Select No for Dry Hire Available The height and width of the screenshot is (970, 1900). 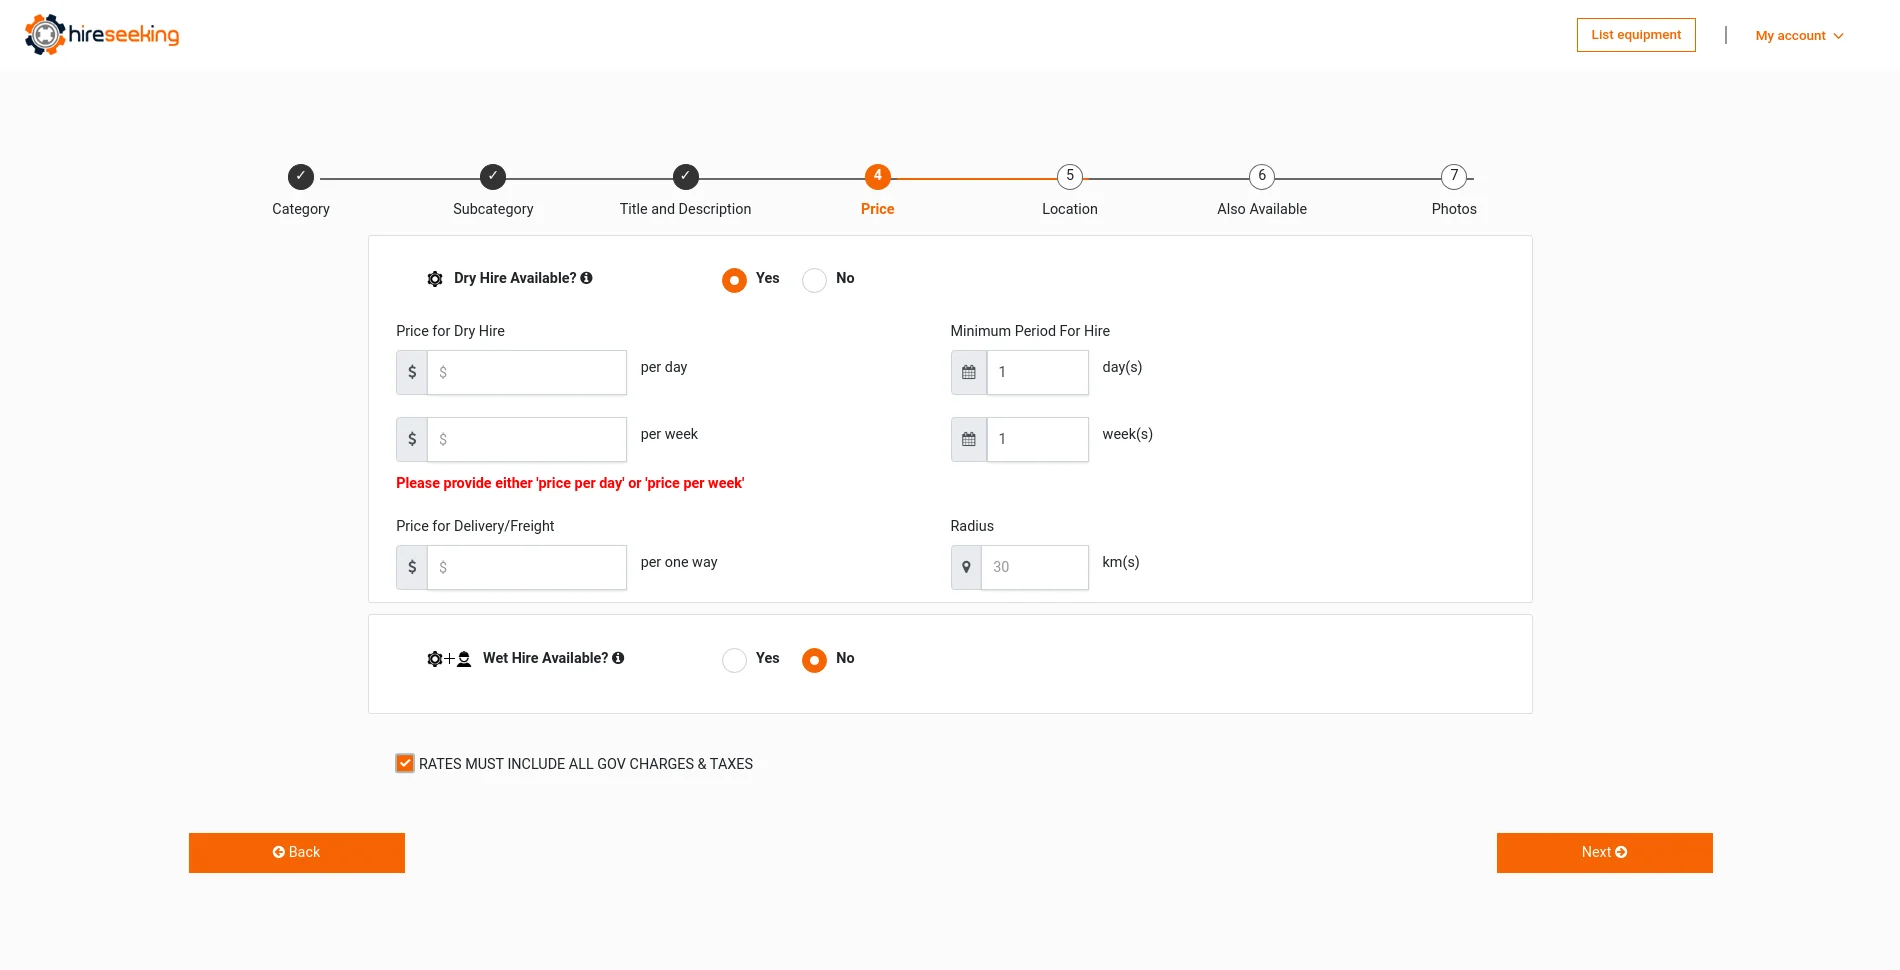tap(815, 280)
